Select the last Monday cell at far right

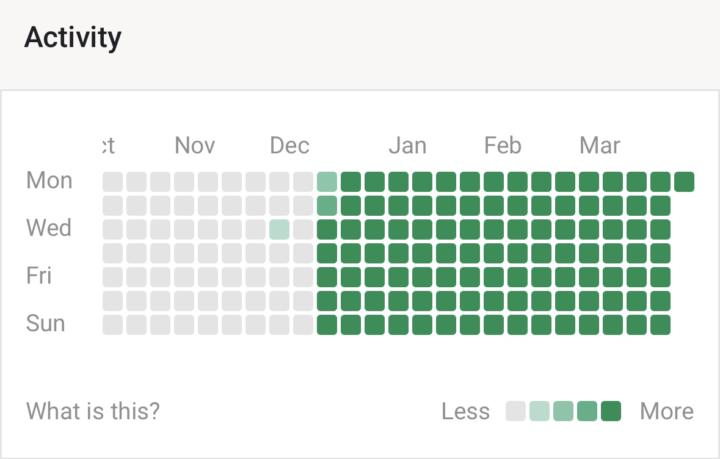pyautogui.click(x=684, y=181)
